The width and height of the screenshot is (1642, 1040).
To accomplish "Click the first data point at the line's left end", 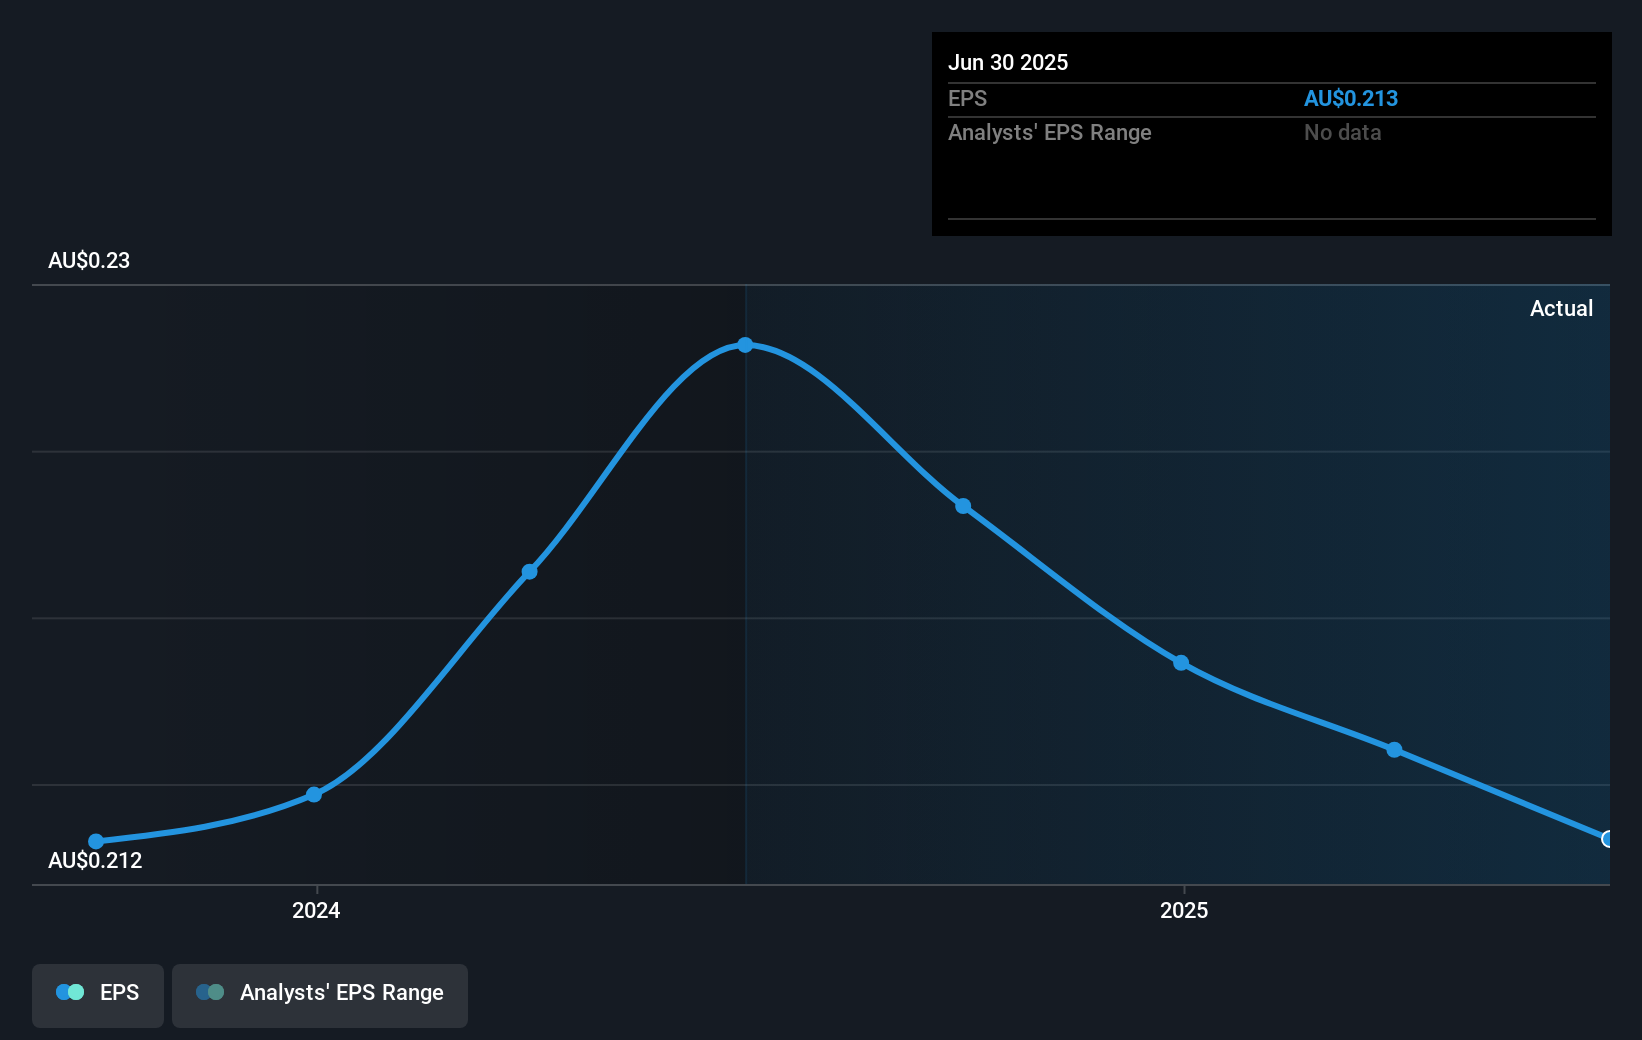I will (x=96, y=842).
